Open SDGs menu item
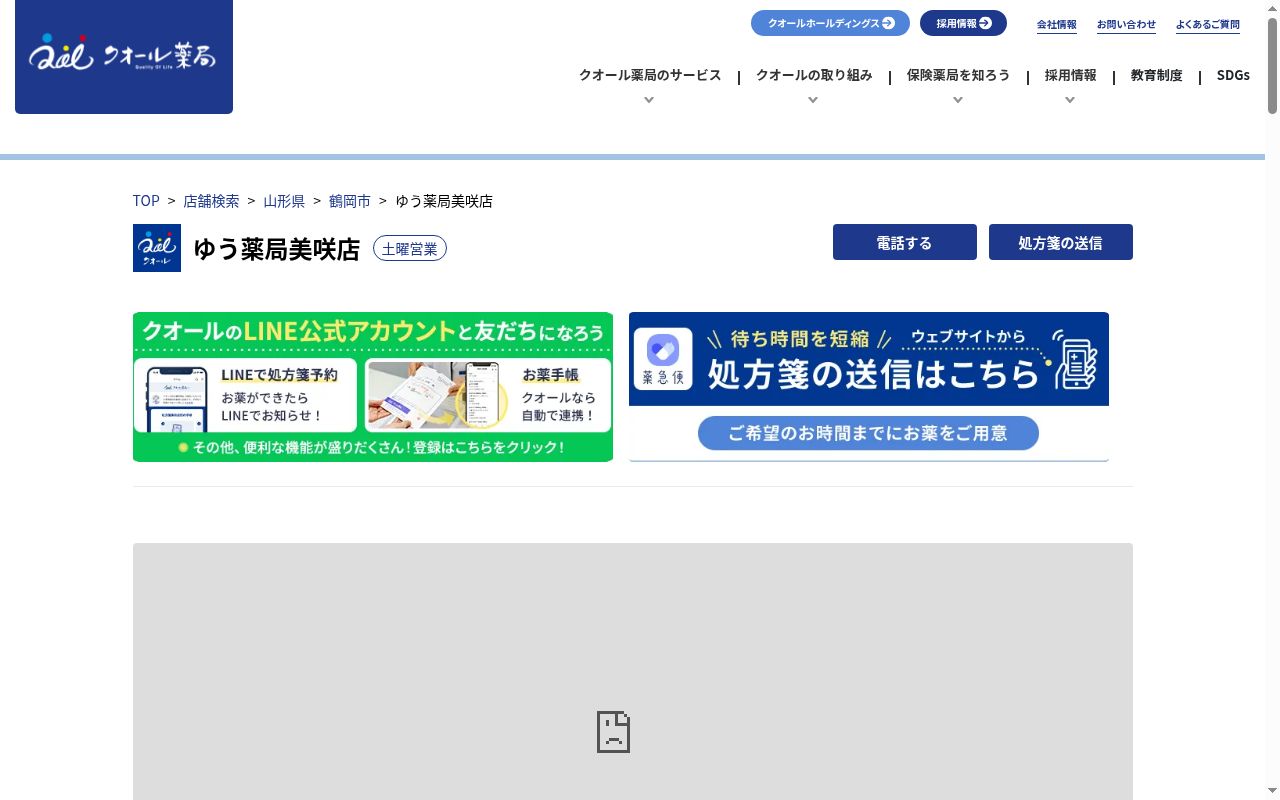Viewport: 1280px width, 800px height. pos(1233,75)
